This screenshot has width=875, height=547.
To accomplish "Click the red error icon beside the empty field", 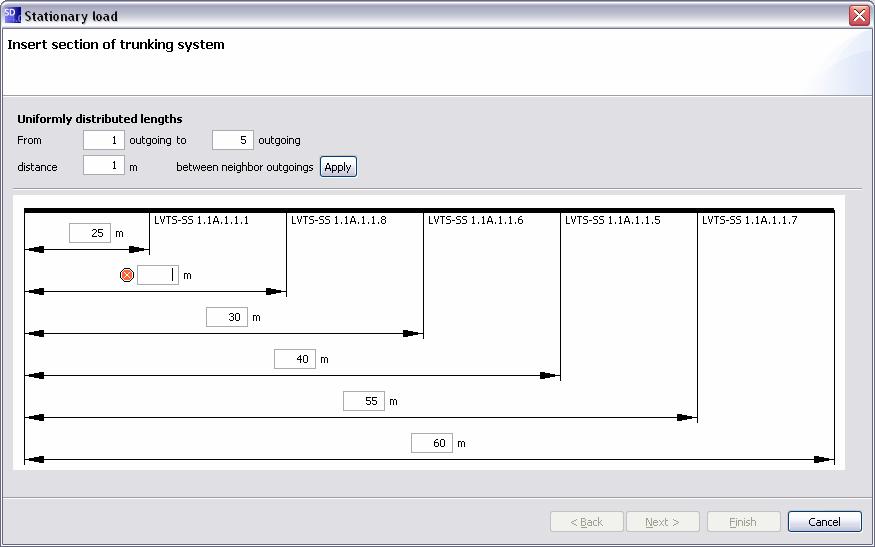I will click(127, 275).
